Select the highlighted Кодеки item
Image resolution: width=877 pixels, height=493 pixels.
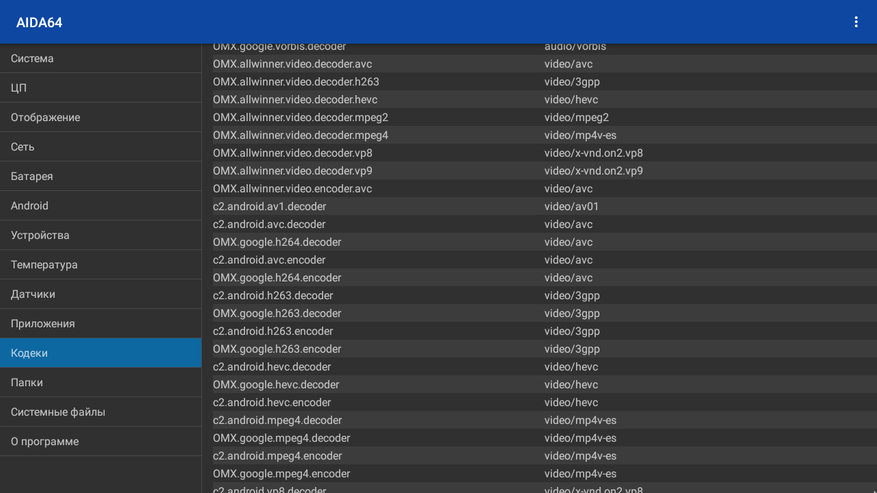point(101,353)
